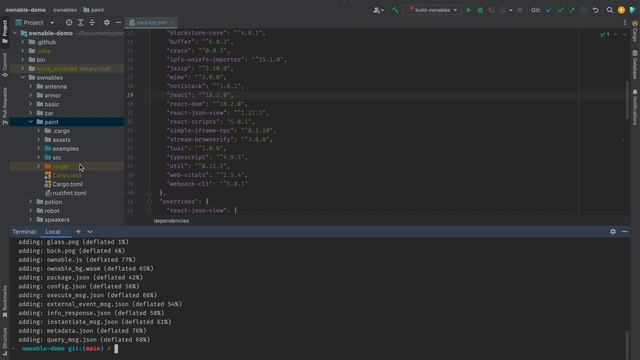
Task: Show Git history clock icon
Action: tap(584, 10)
